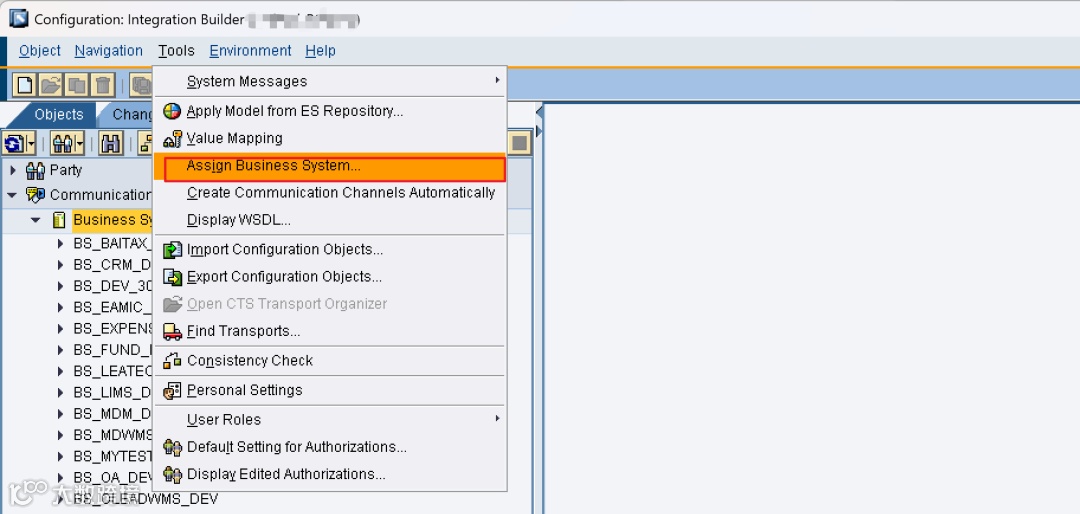Click the two-persons filter icon

click(62, 143)
